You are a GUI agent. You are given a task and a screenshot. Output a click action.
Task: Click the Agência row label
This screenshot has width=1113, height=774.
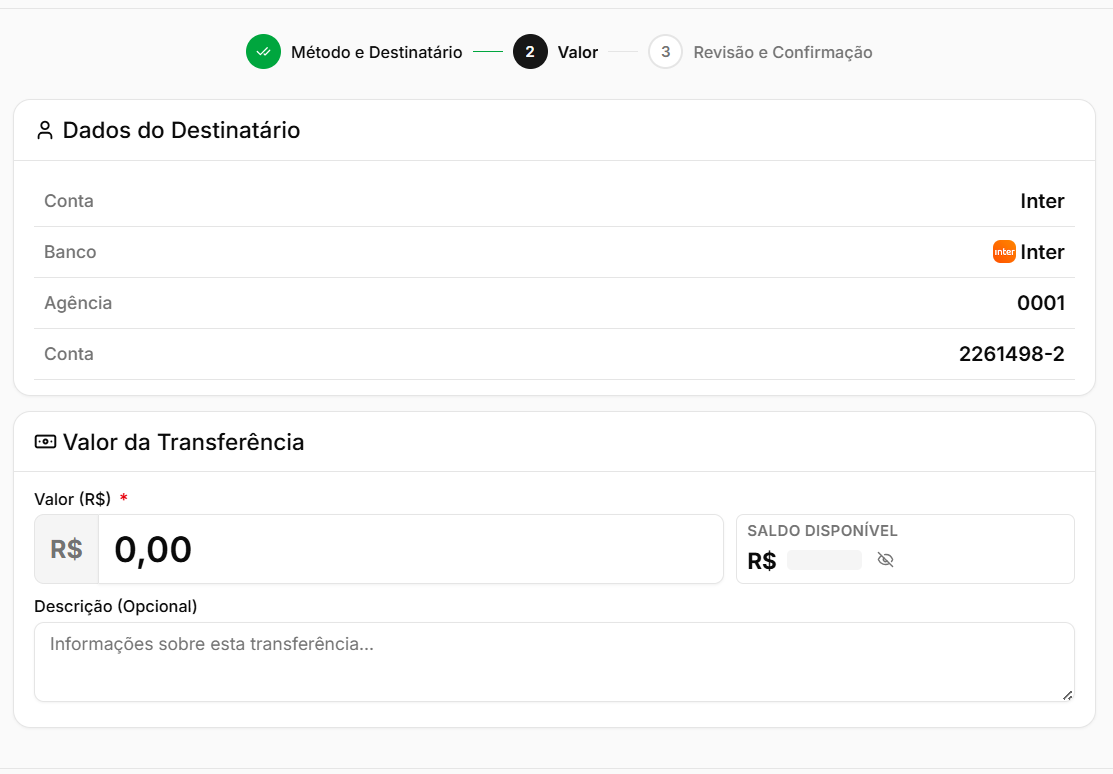tap(78, 303)
